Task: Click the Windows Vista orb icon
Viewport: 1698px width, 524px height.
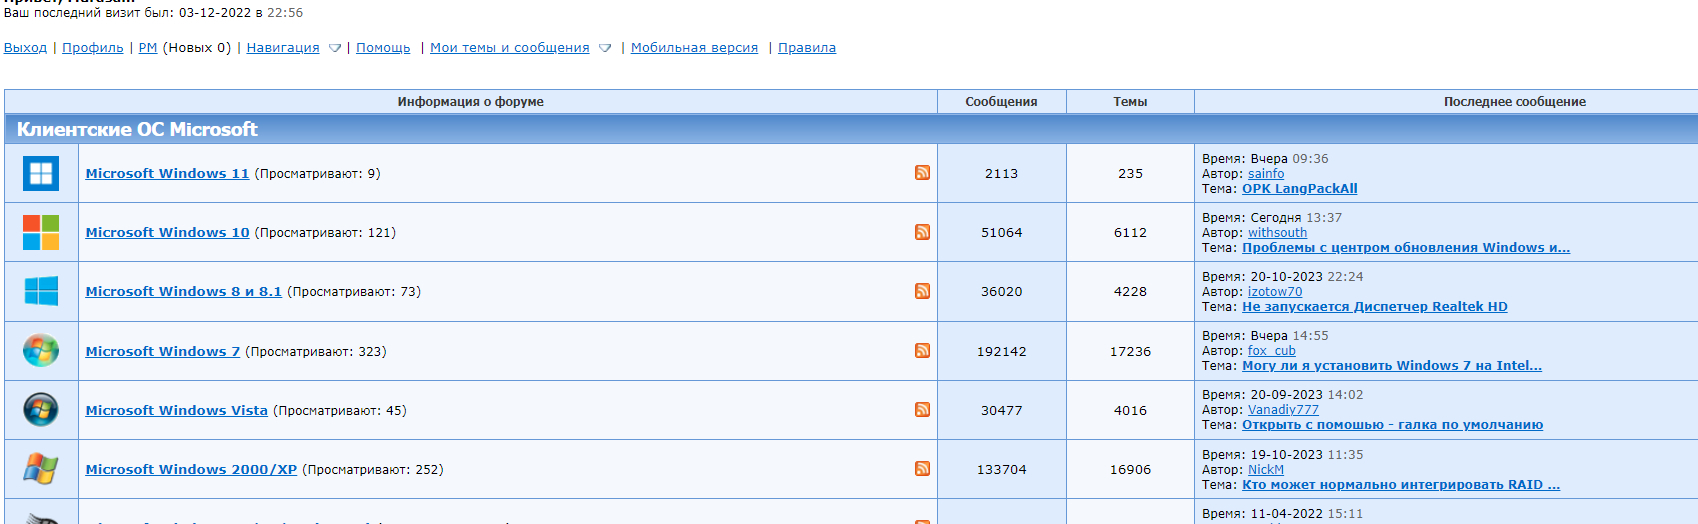Action: coord(41,410)
